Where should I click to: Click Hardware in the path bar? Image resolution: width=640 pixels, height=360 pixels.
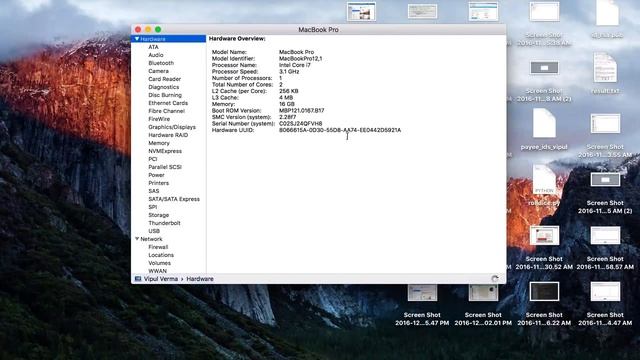coord(200,279)
